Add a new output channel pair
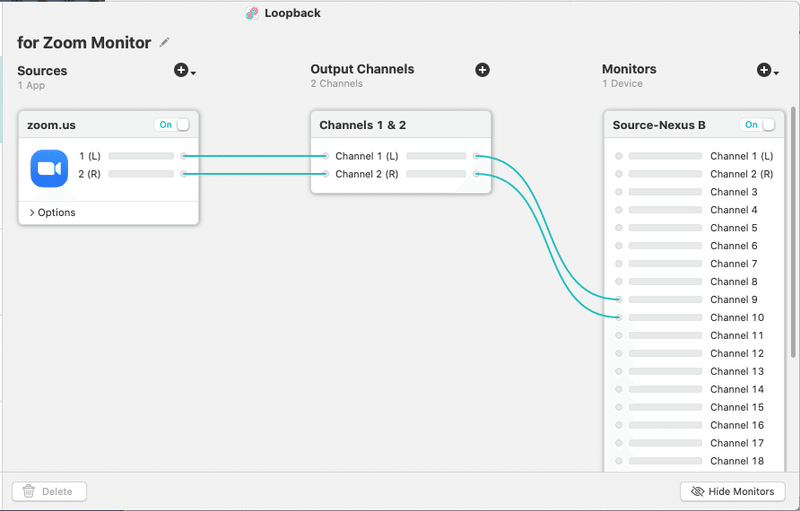This screenshot has width=800, height=511. pos(482,70)
